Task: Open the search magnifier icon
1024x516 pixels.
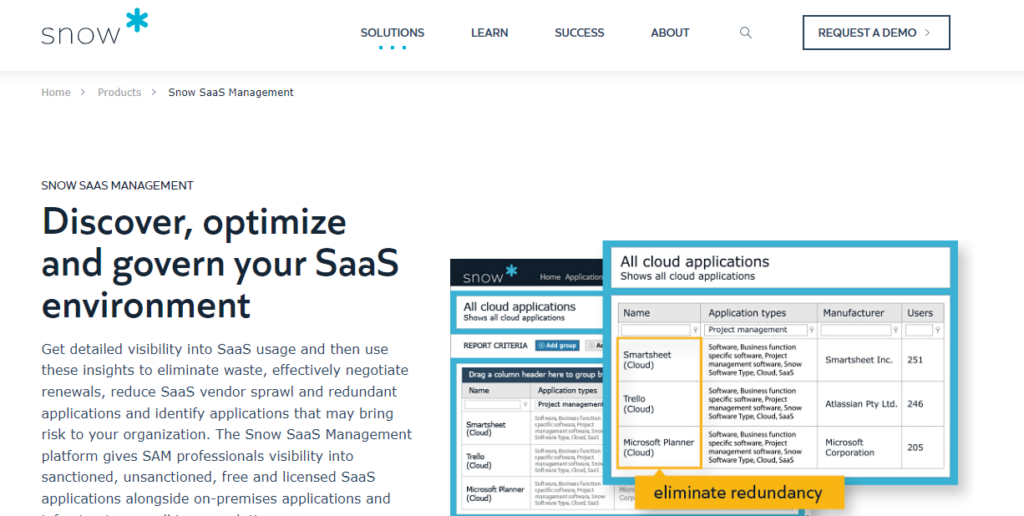Action: coord(745,33)
